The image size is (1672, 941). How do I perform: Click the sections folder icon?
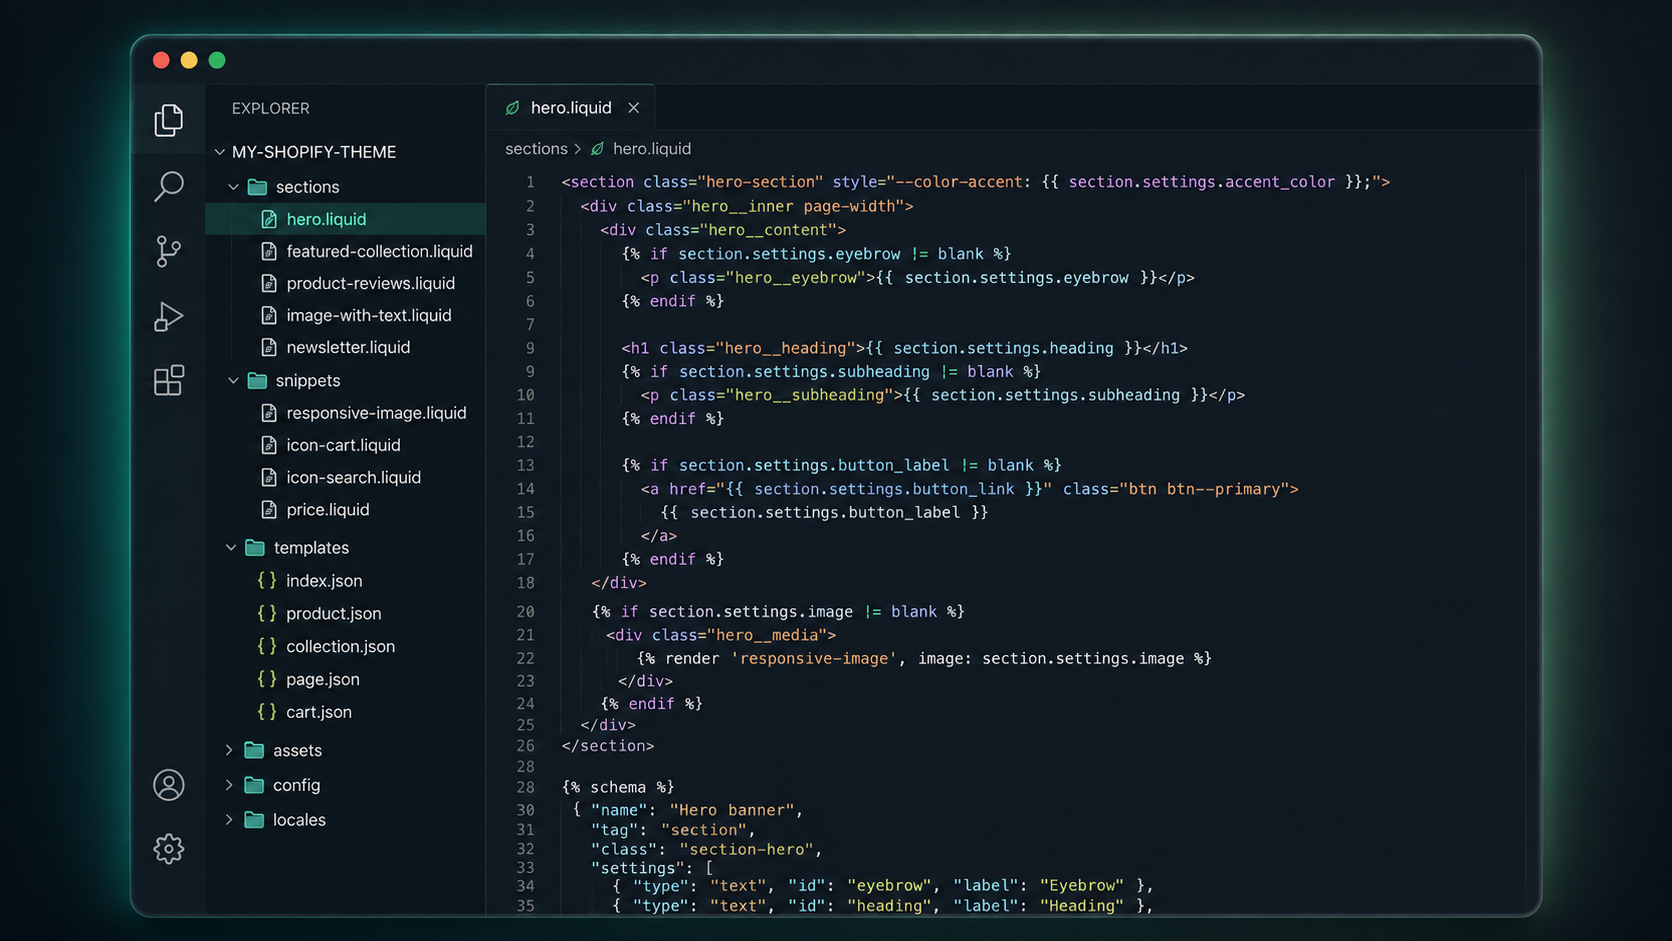coord(257,187)
